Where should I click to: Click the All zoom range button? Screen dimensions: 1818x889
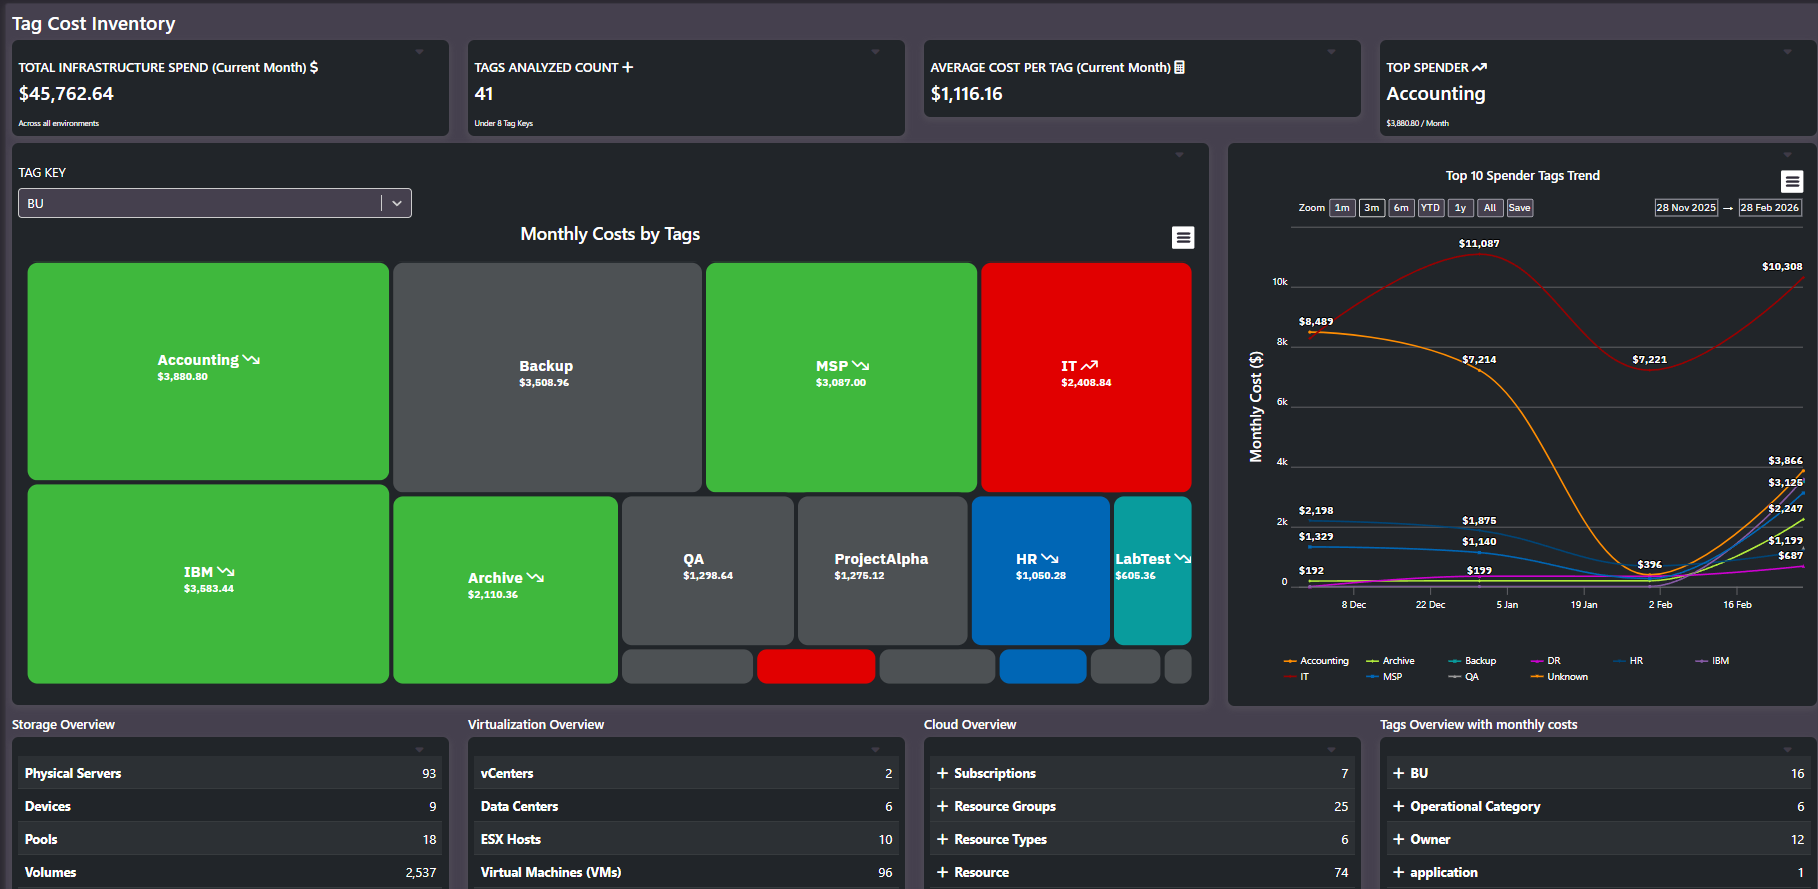pos(1490,208)
